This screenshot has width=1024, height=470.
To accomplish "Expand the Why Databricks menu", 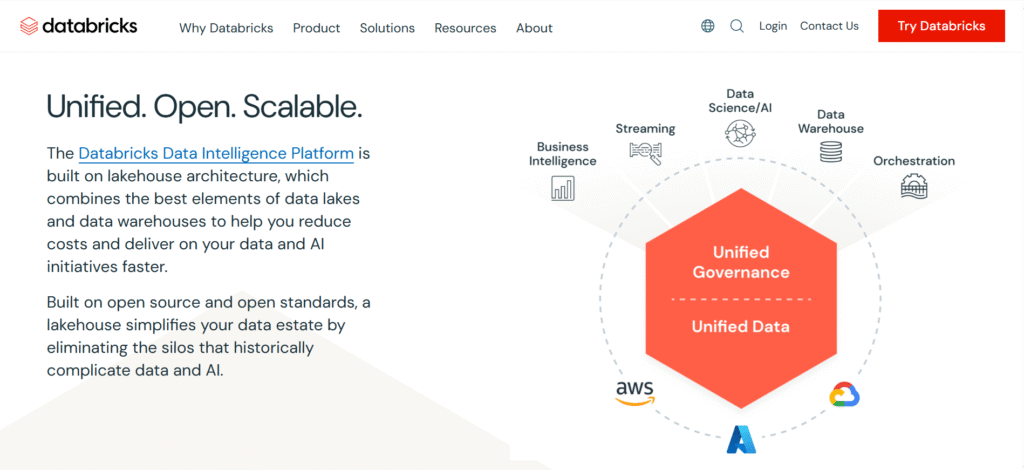I will click(226, 28).
